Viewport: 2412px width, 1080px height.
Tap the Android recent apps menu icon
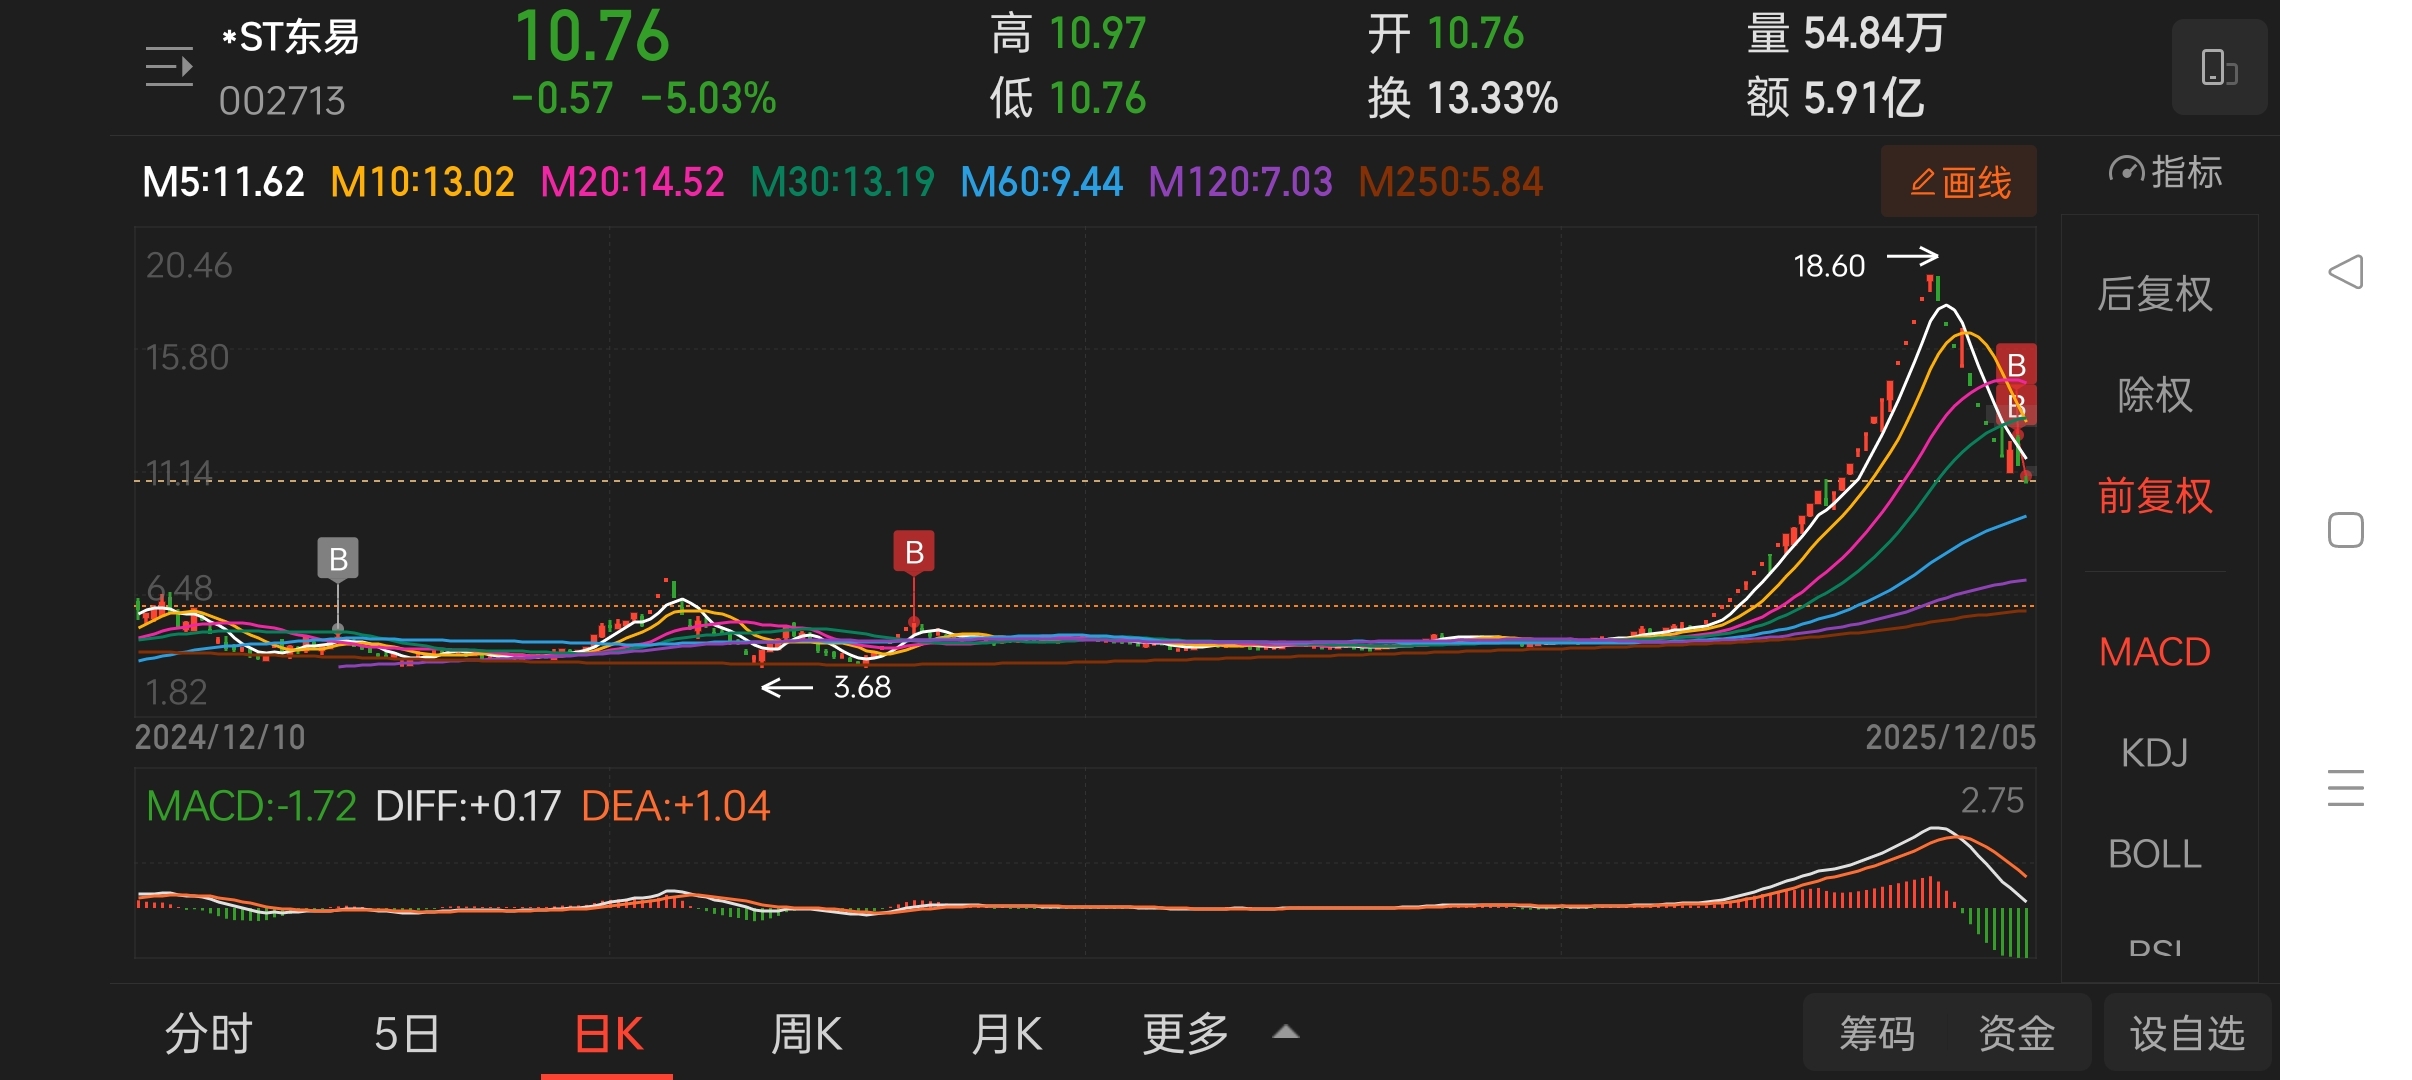tap(2345, 788)
